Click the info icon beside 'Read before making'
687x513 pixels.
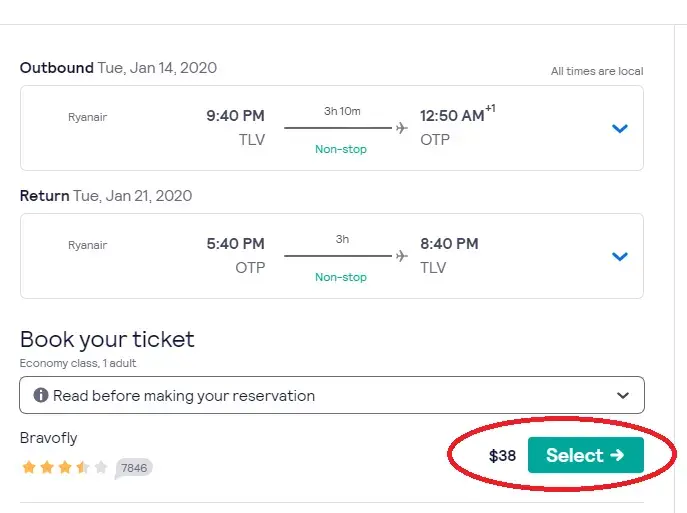(x=41, y=395)
